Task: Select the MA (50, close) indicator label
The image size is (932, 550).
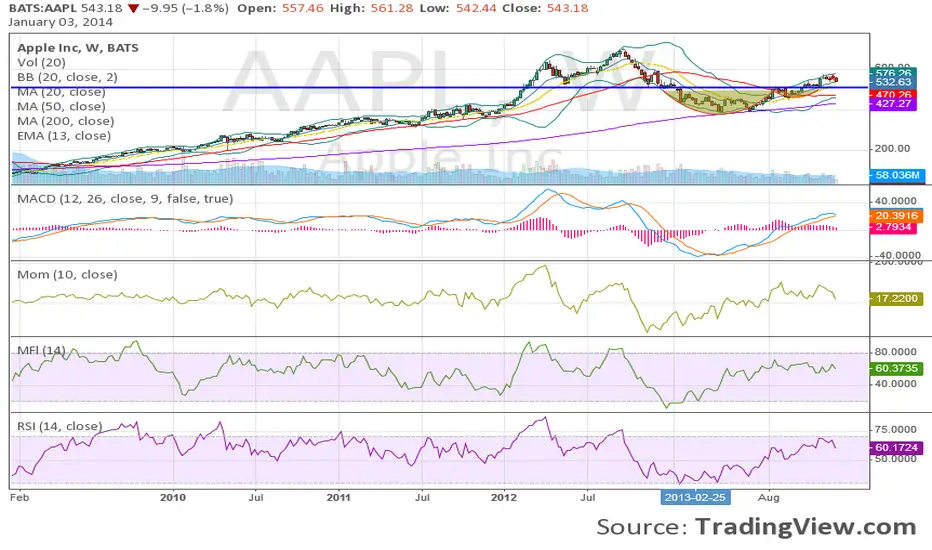Action: tap(61, 106)
